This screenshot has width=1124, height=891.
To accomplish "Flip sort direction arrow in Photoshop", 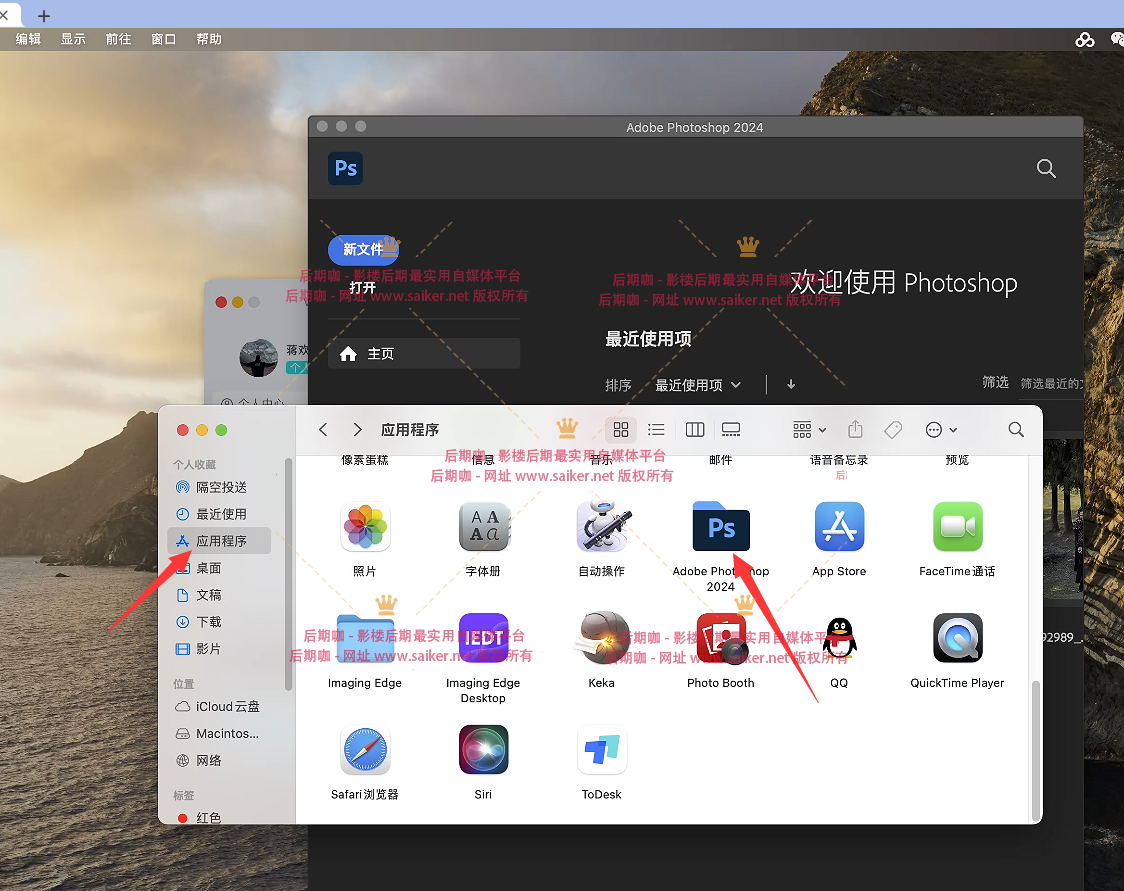I will coord(791,384).
